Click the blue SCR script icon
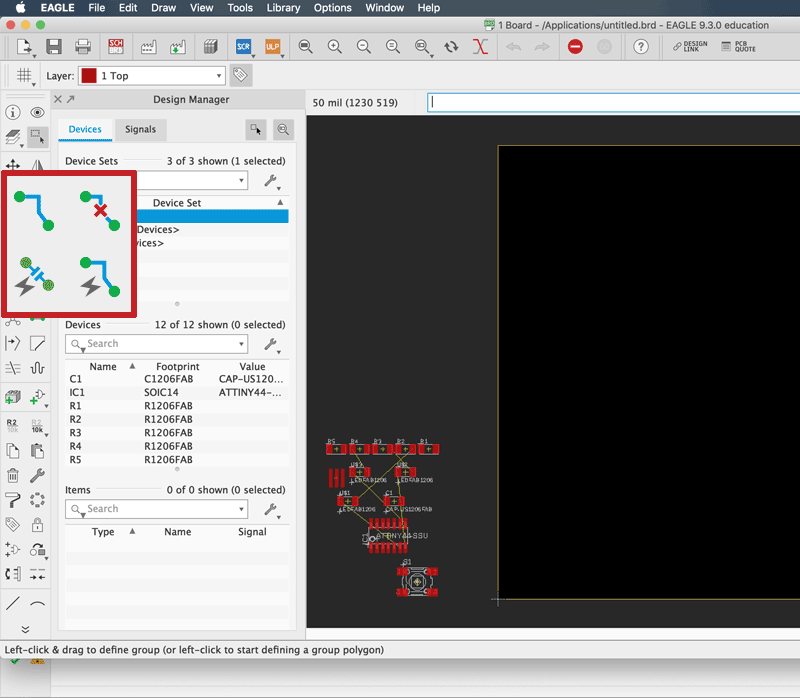The image size is (800, 698). (x=243, y=46)
